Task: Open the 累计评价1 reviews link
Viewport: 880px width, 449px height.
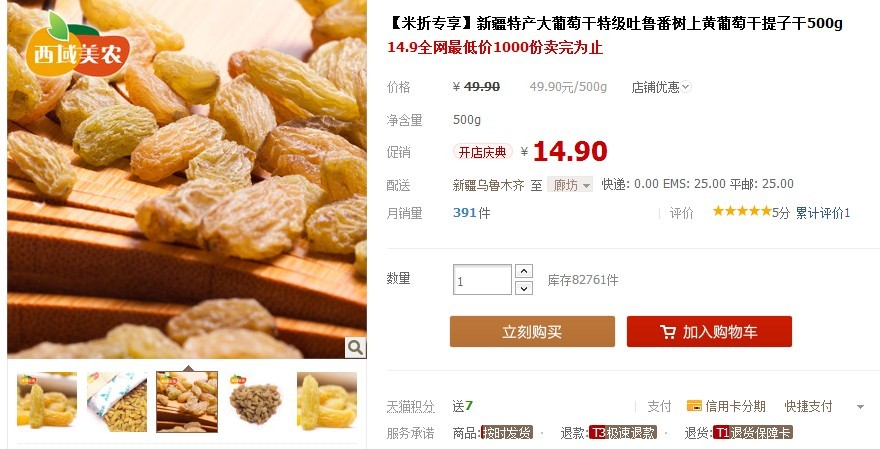Action: click(823, 213)
